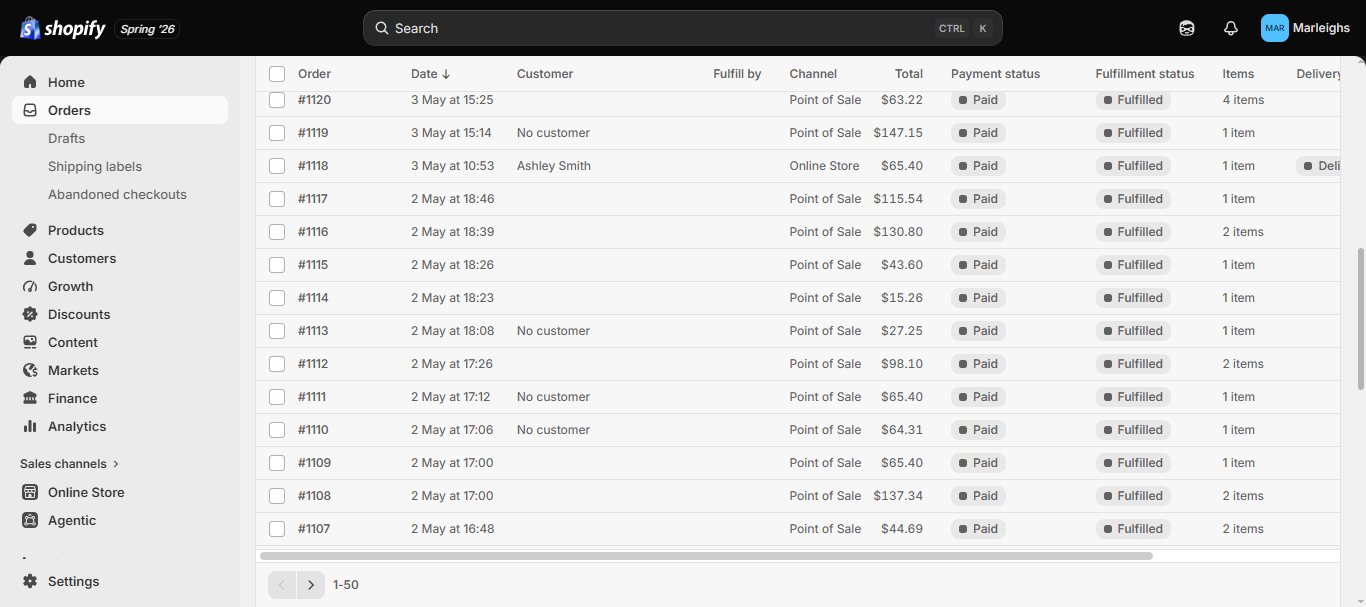Screen dimensions: 1366x607
Task: Check the box for order #1107
Action: coord(277,529)
